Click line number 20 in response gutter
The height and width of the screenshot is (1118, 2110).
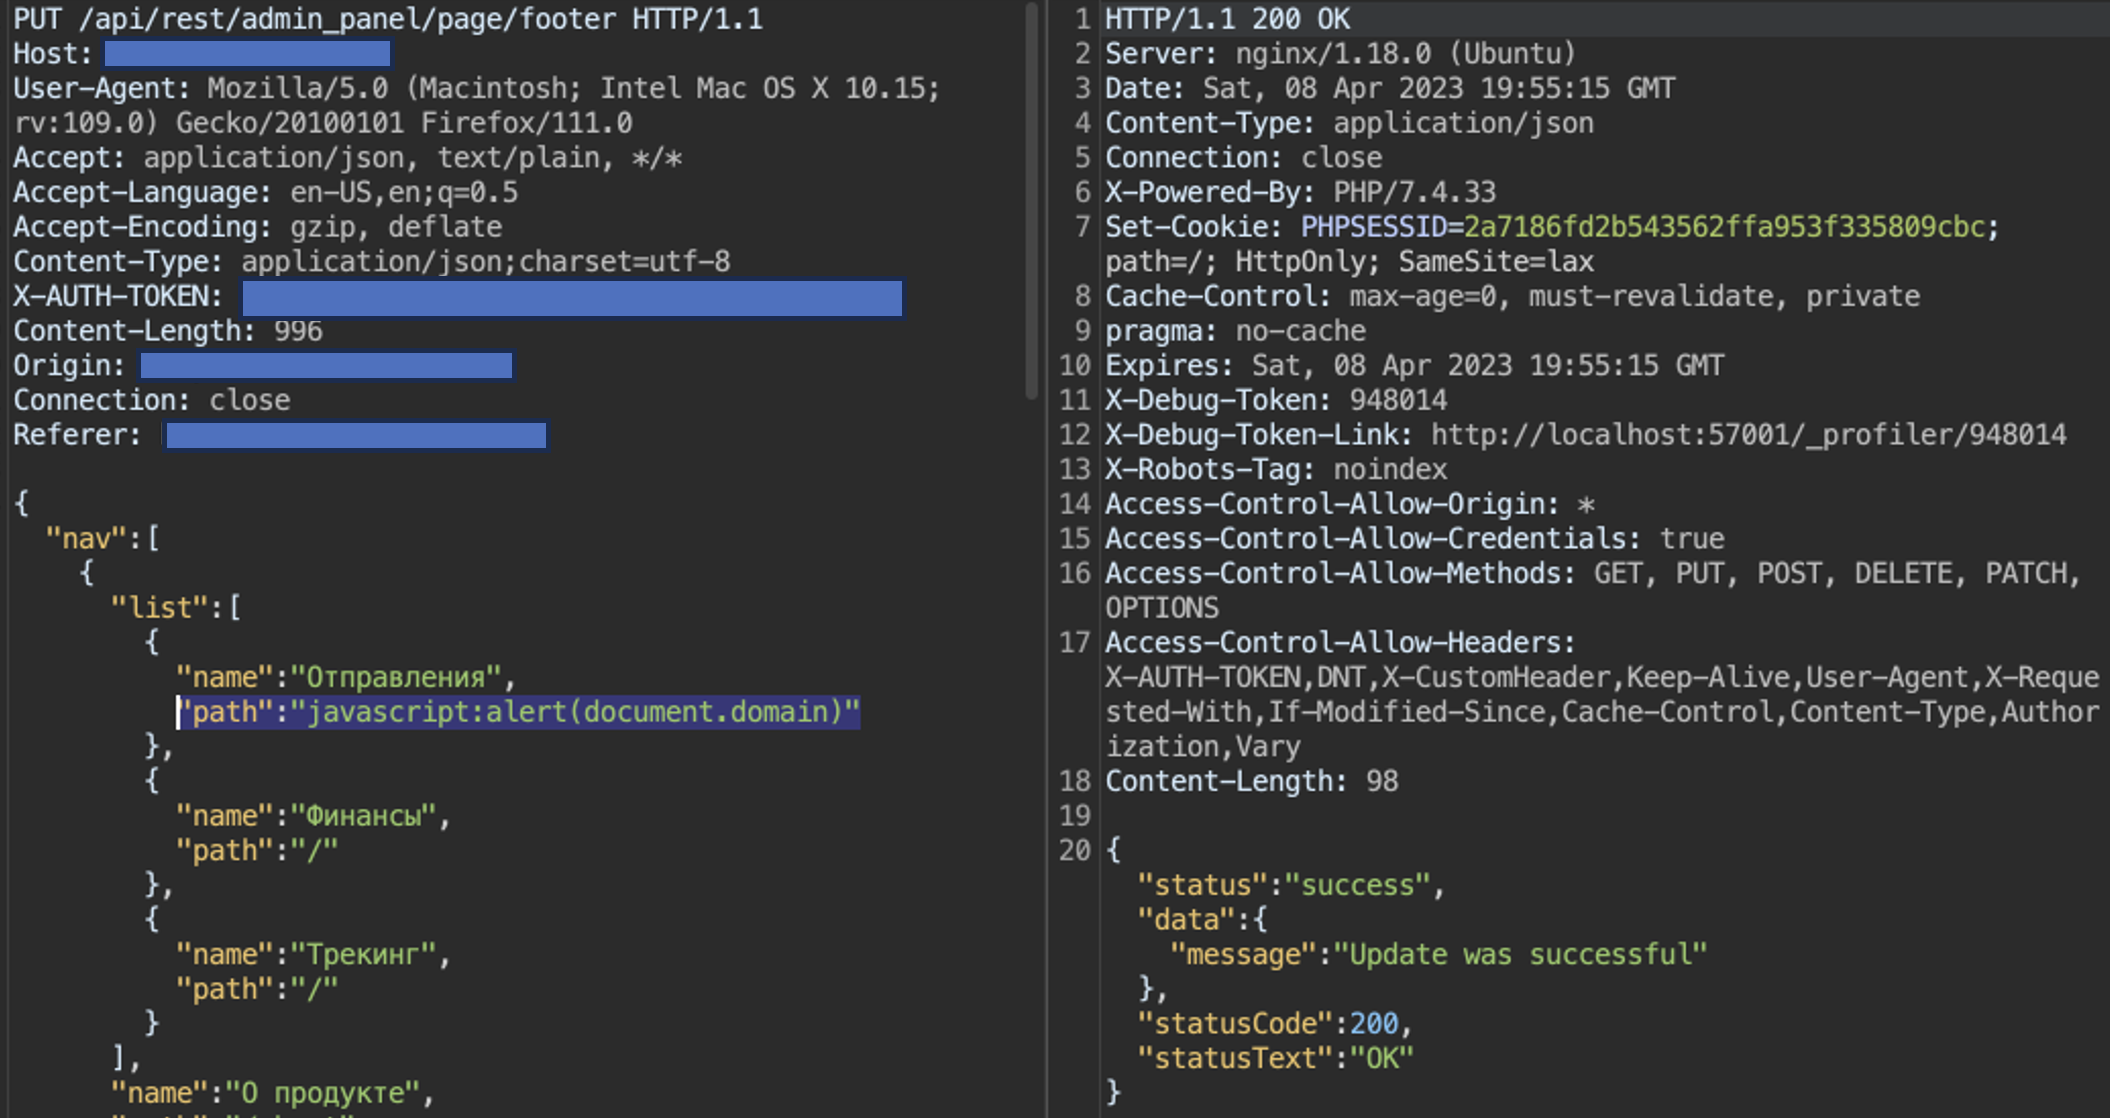click(1075, 851)
